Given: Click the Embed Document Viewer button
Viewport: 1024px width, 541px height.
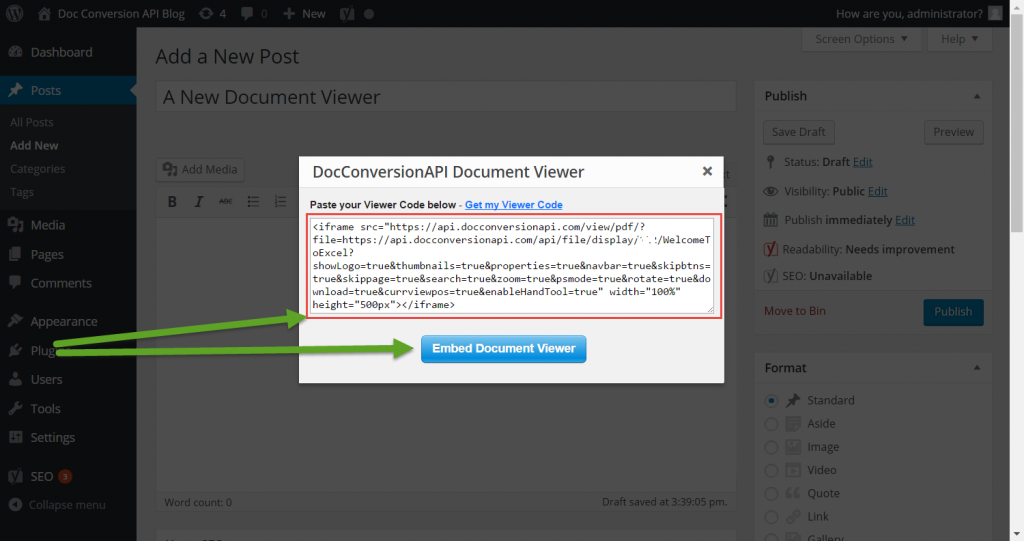Looking at the screenshot, I should click(x=504, y=348).
